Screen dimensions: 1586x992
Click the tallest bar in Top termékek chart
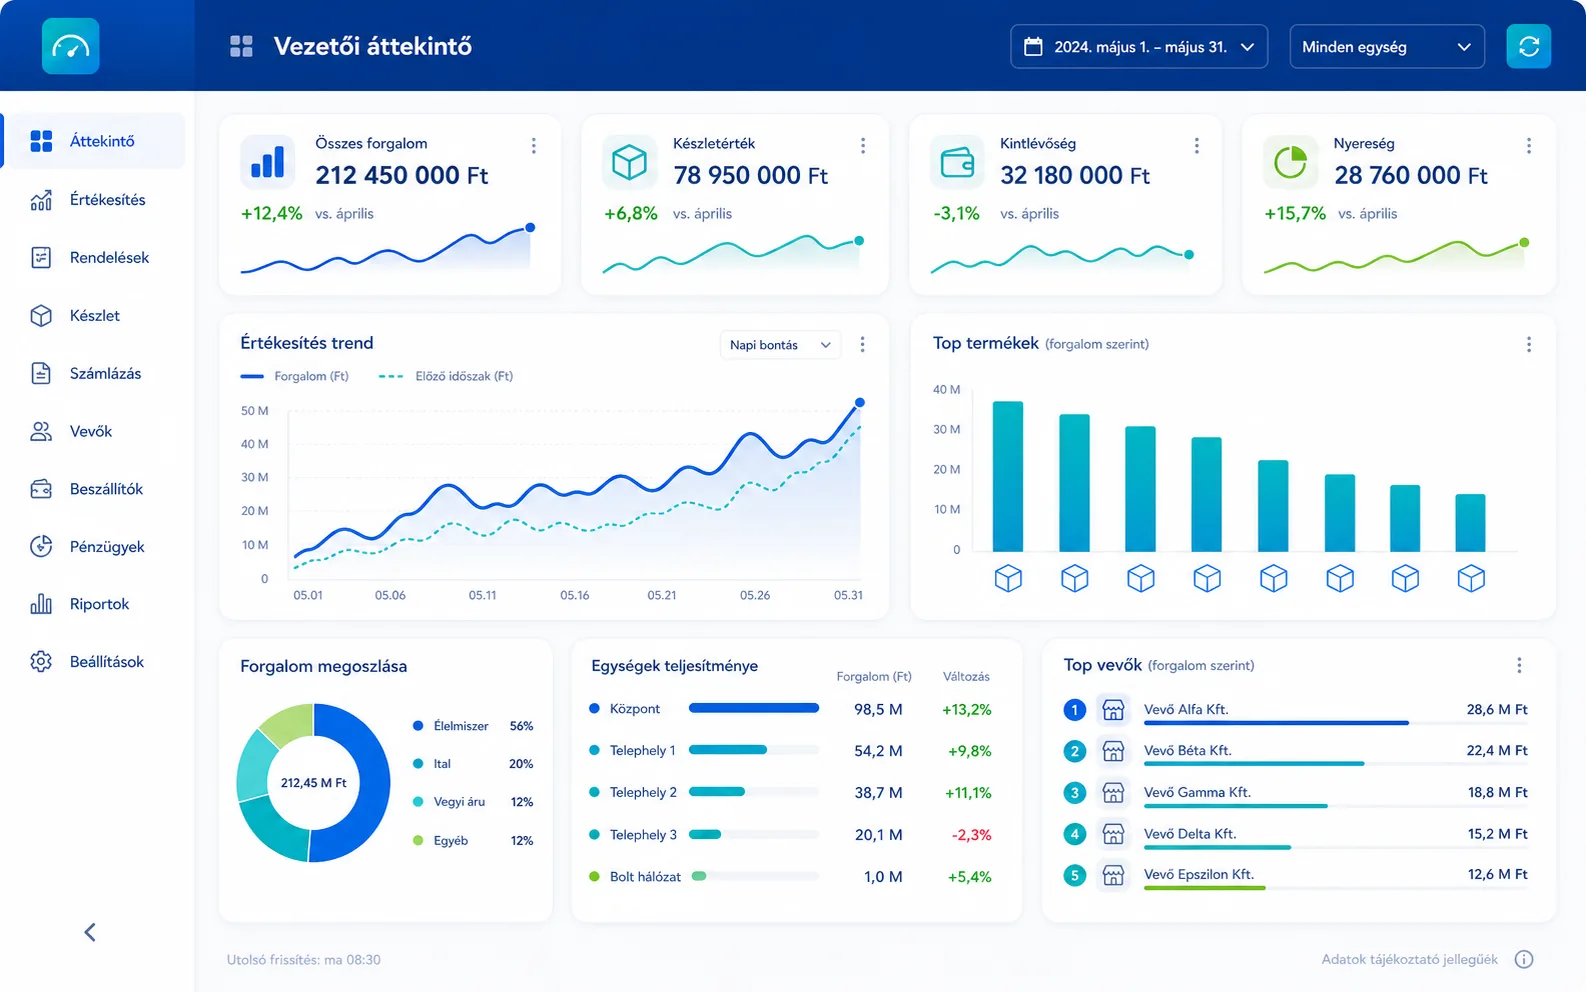[x=1008, y=476]
